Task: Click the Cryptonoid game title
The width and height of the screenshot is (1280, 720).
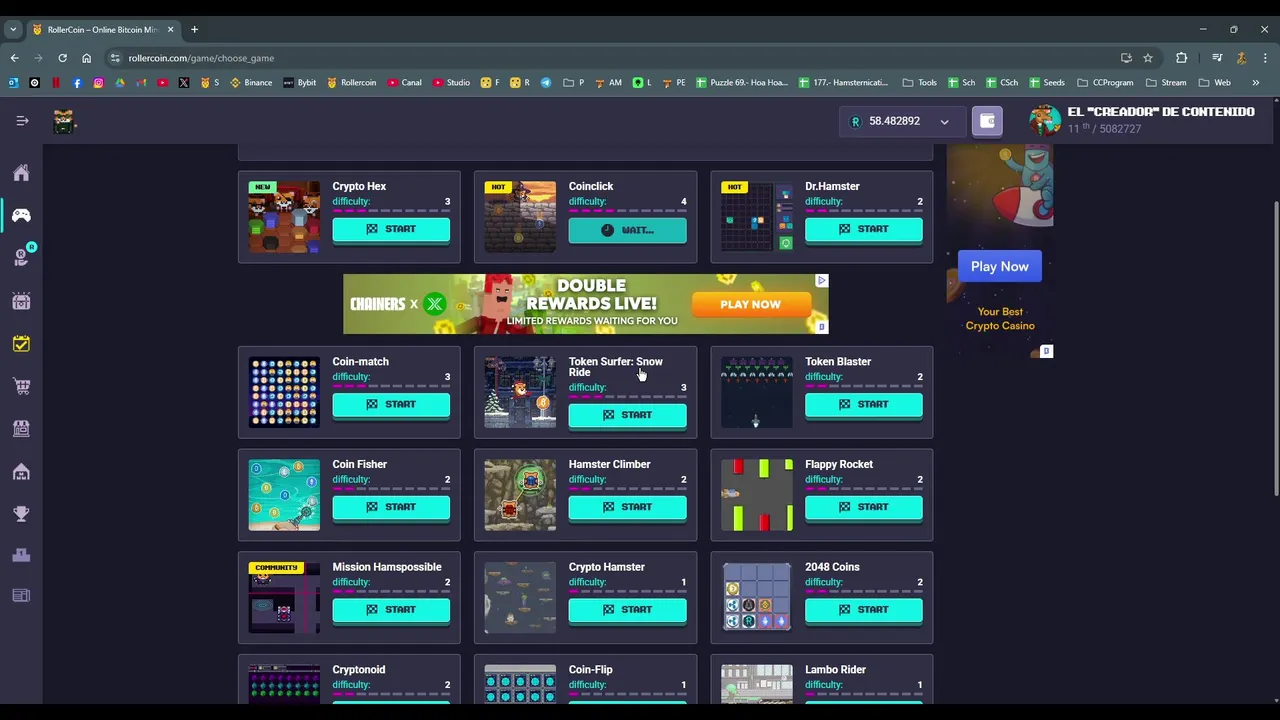Action: [359, 670]
